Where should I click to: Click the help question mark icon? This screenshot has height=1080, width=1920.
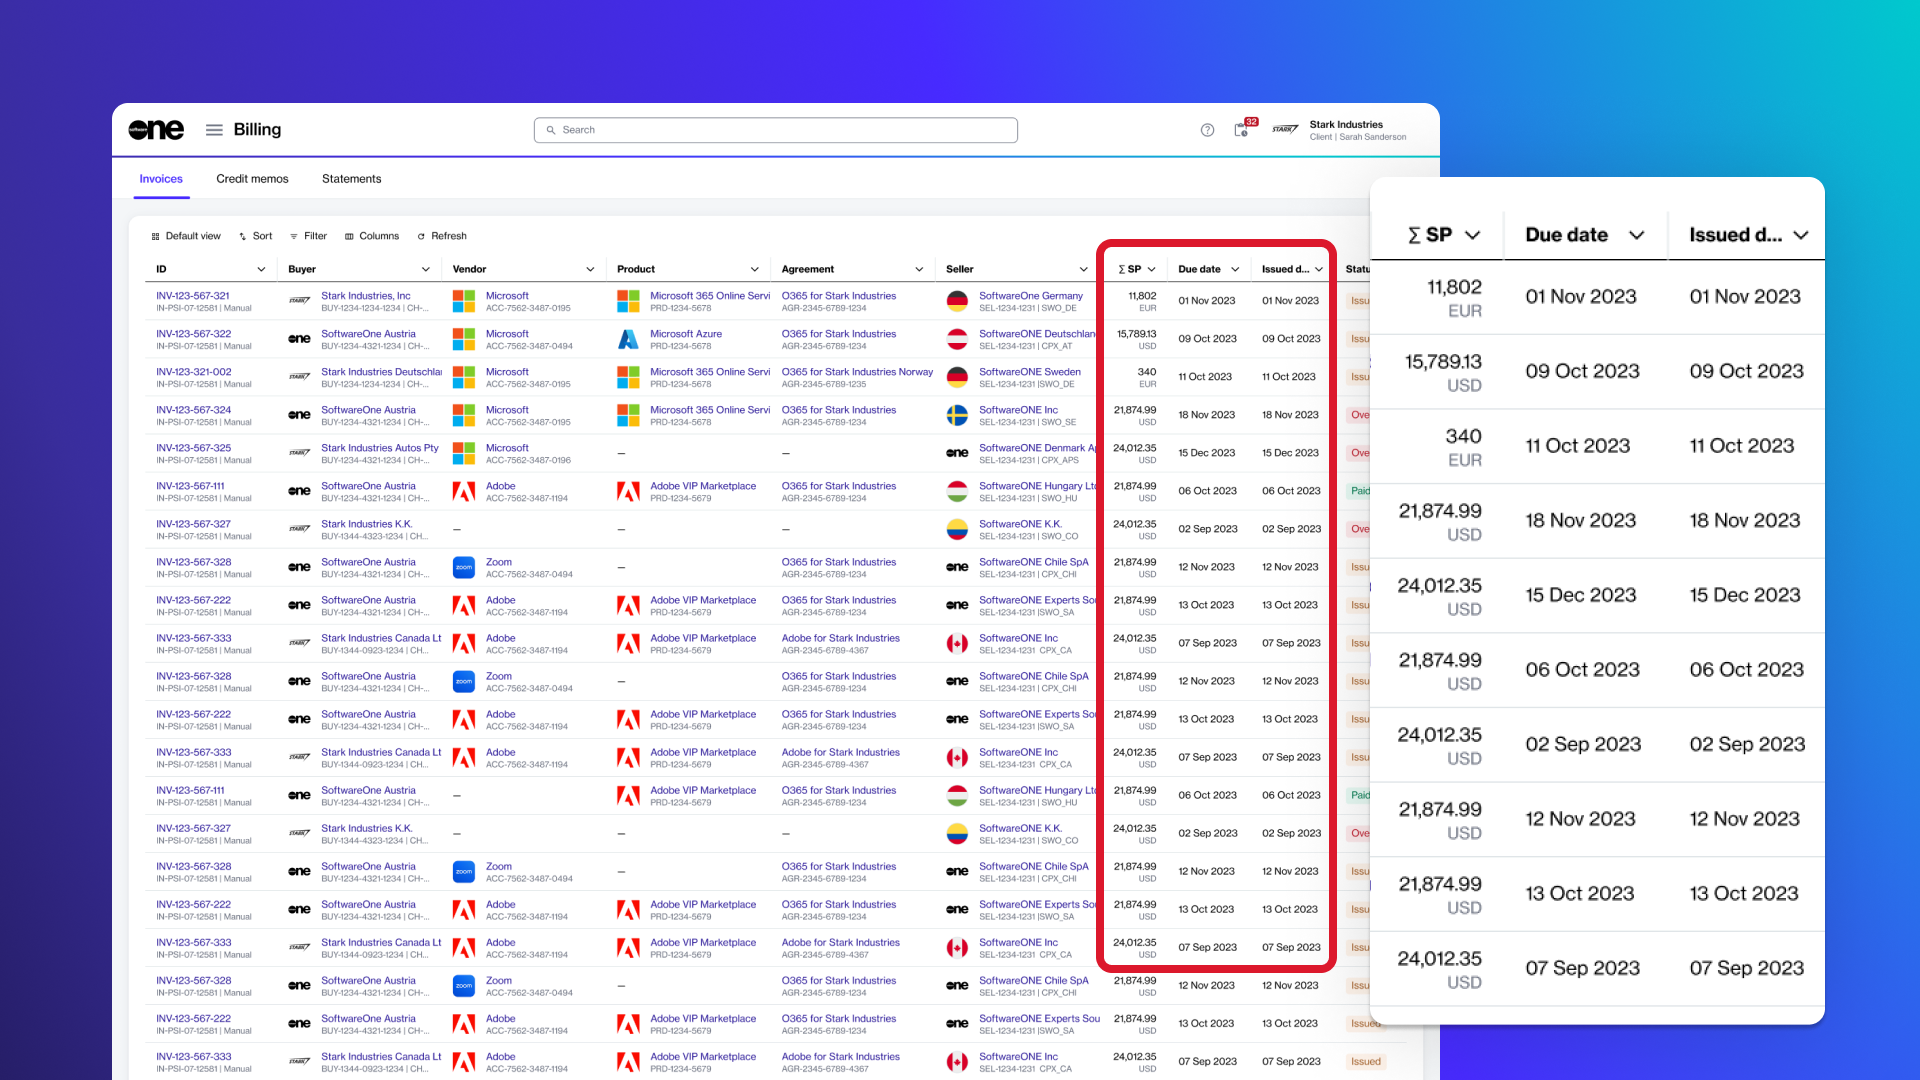pyautogui.click(x=1207, y=130)
